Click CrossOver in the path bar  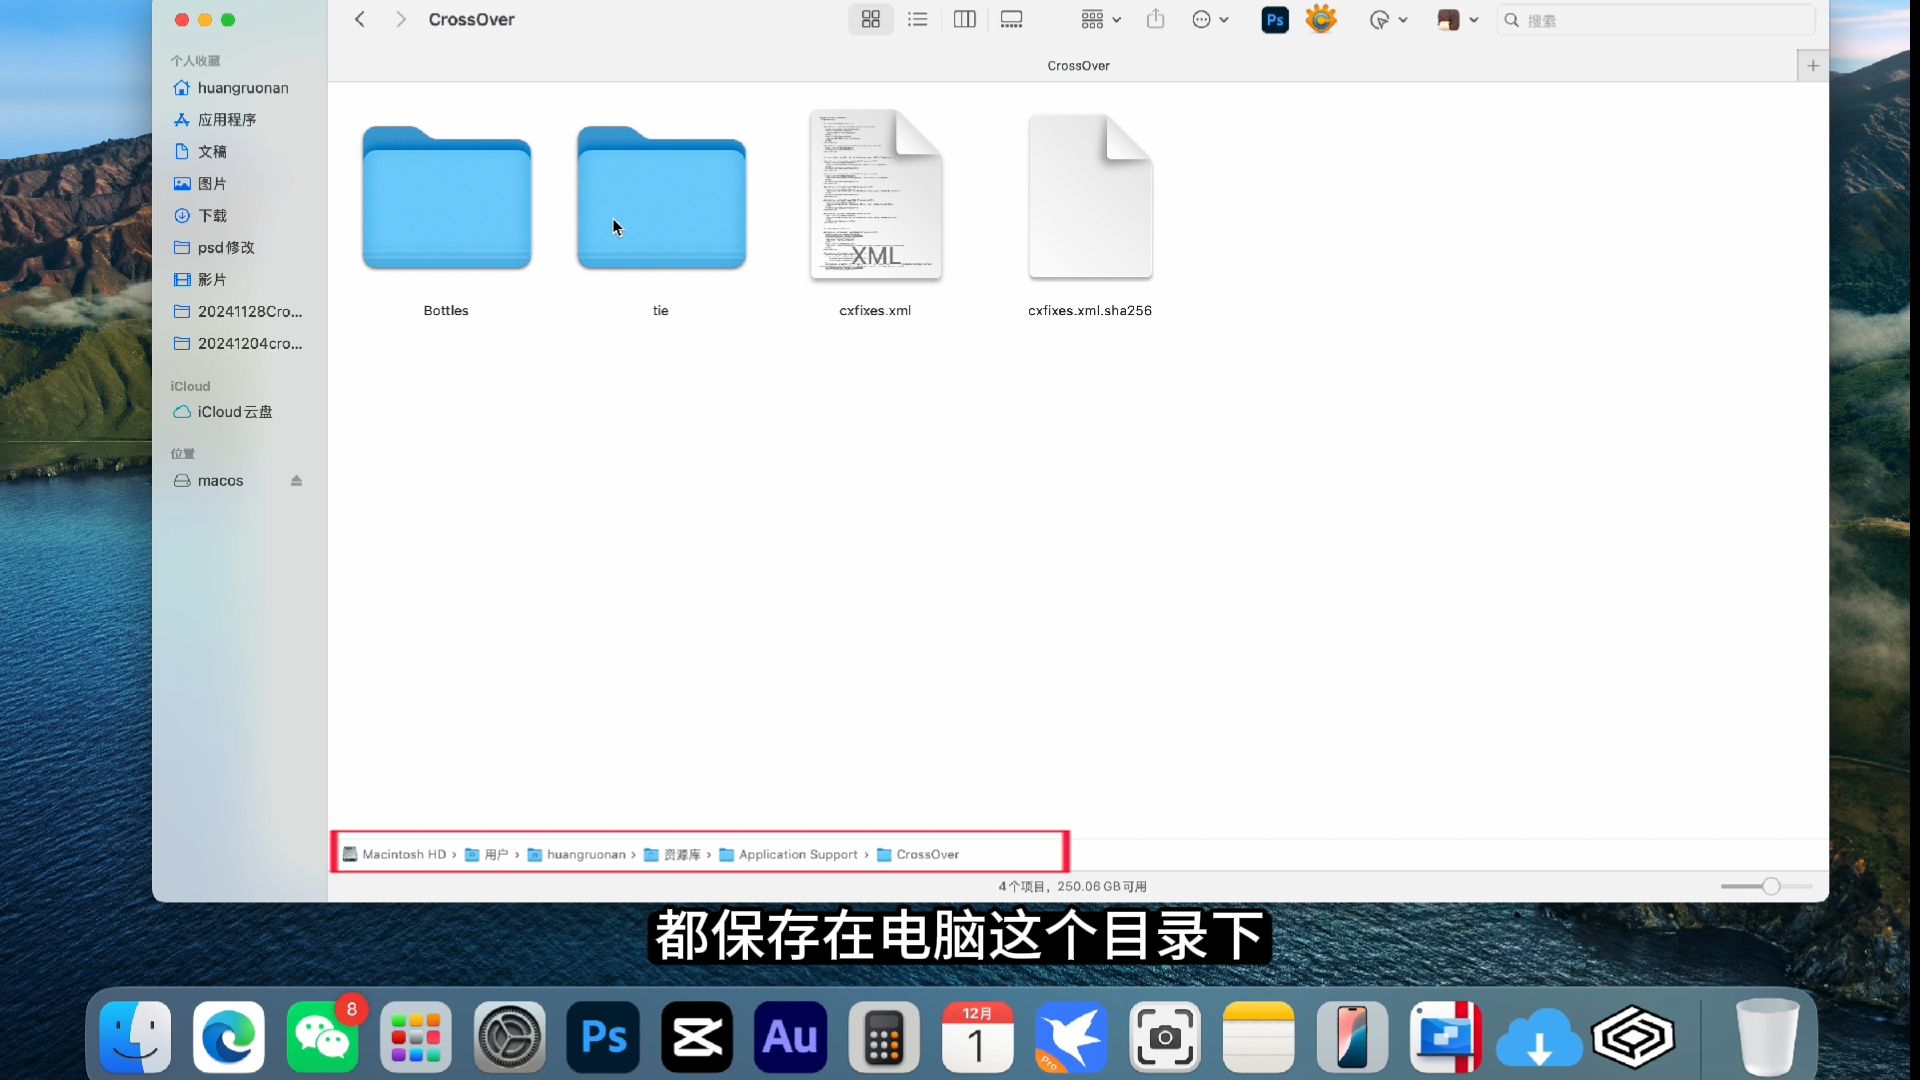[x=918, y=855]
